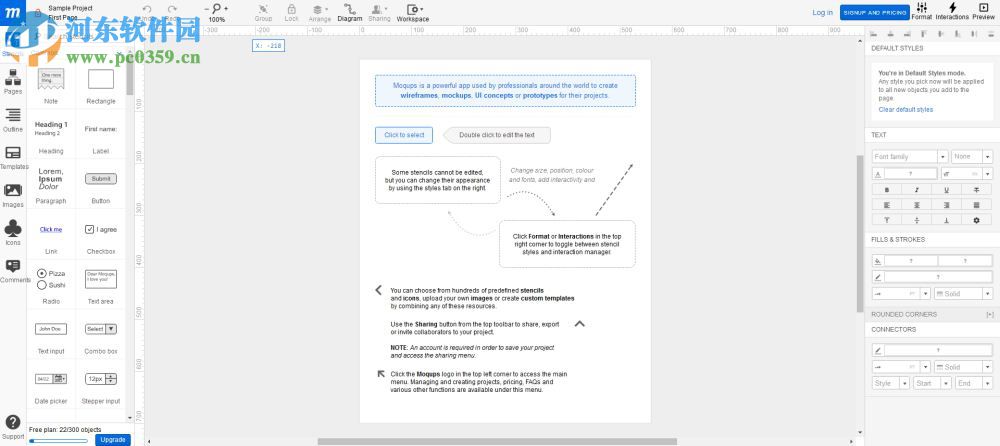Open Fills & Strokes Solid style dropdown

click(x=963, y=294)
